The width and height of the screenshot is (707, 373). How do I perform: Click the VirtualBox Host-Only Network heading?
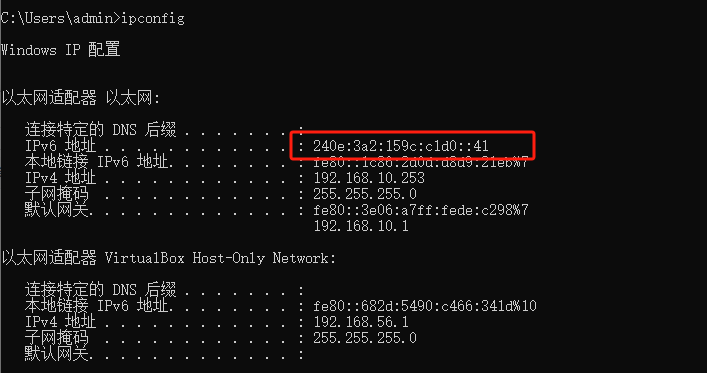click(220, 258)
